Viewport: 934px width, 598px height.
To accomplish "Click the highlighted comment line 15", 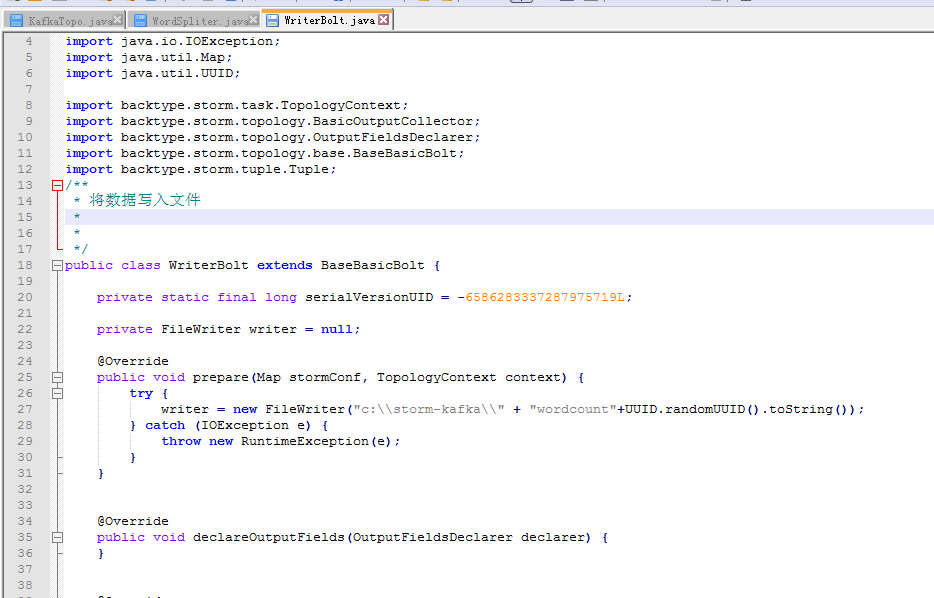I will (x=499, y=217).
